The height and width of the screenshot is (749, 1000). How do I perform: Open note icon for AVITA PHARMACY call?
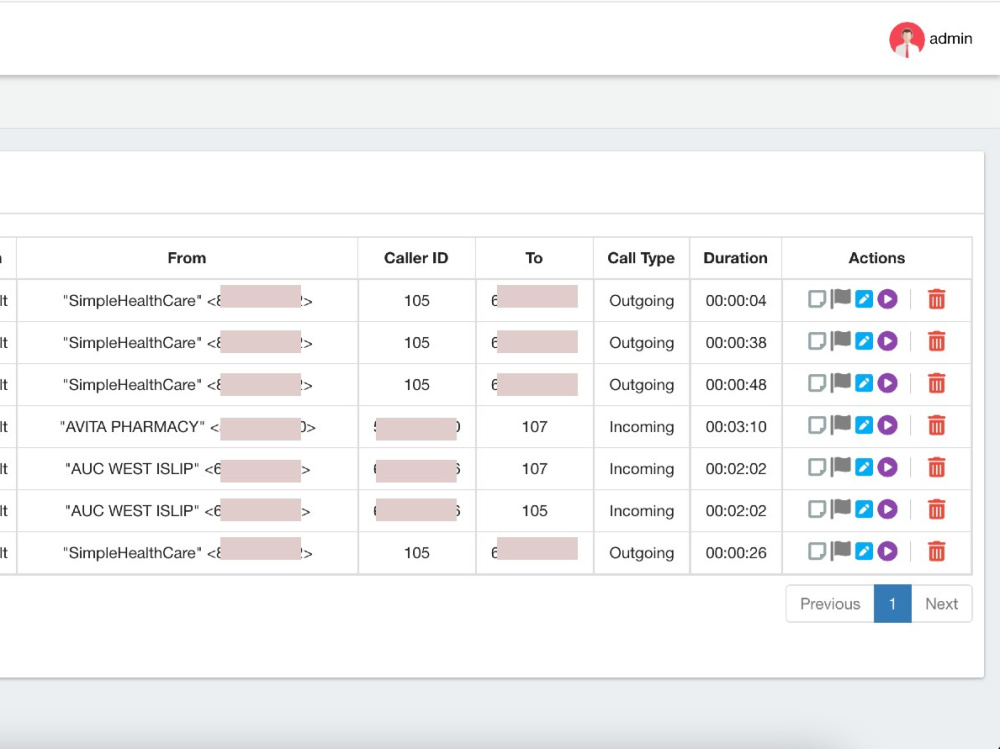816,426
